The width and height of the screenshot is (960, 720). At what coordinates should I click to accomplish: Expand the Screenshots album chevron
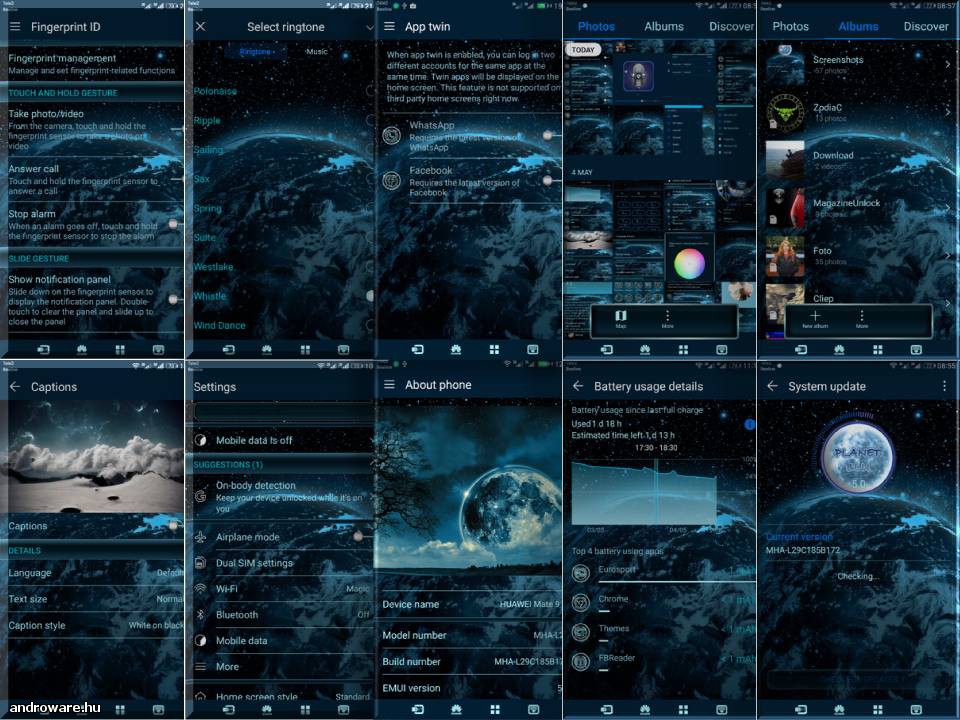click(947, 64)
